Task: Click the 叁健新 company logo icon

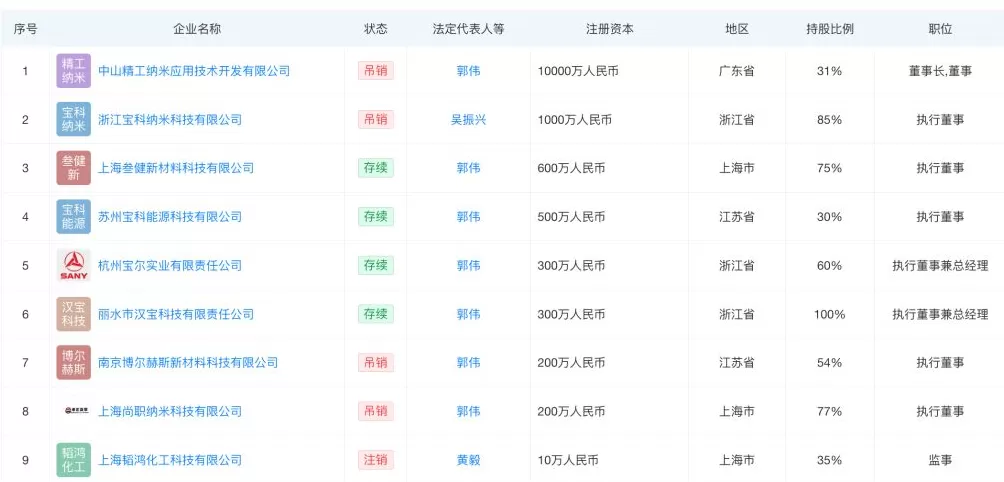Action: [x=74, y=168]
